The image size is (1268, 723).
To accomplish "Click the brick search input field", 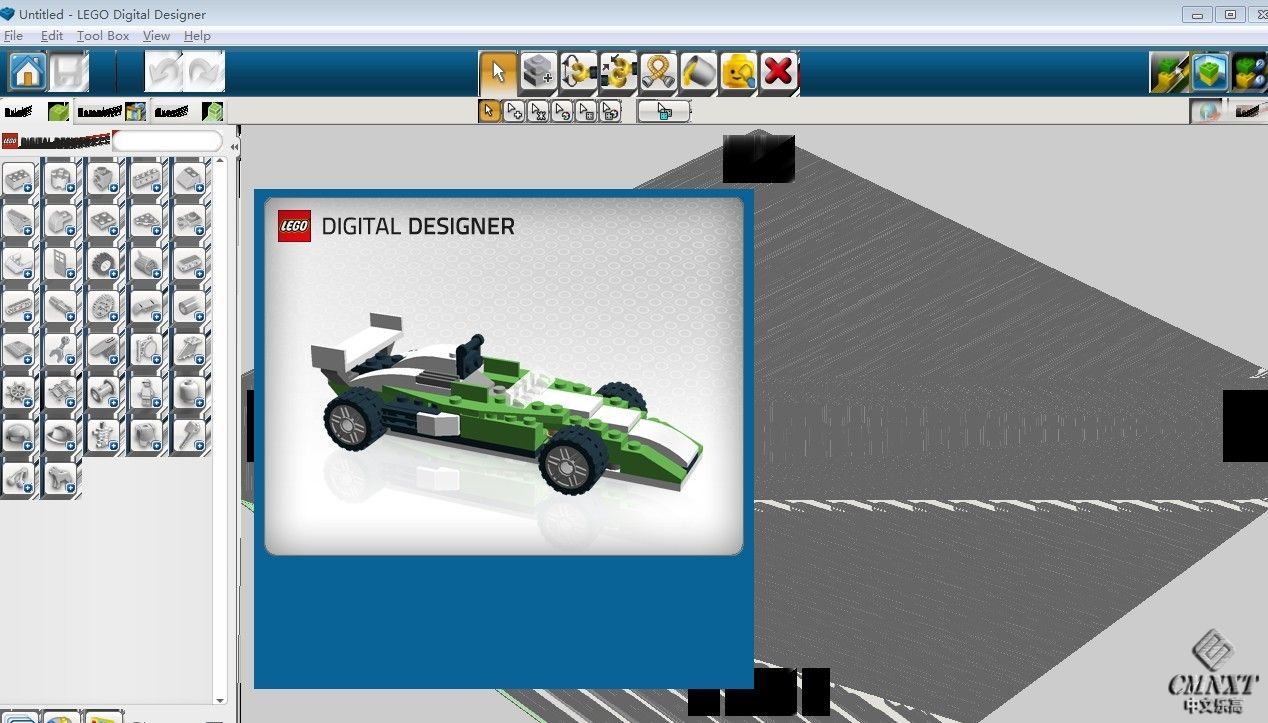I will click(x=167, y=141).
